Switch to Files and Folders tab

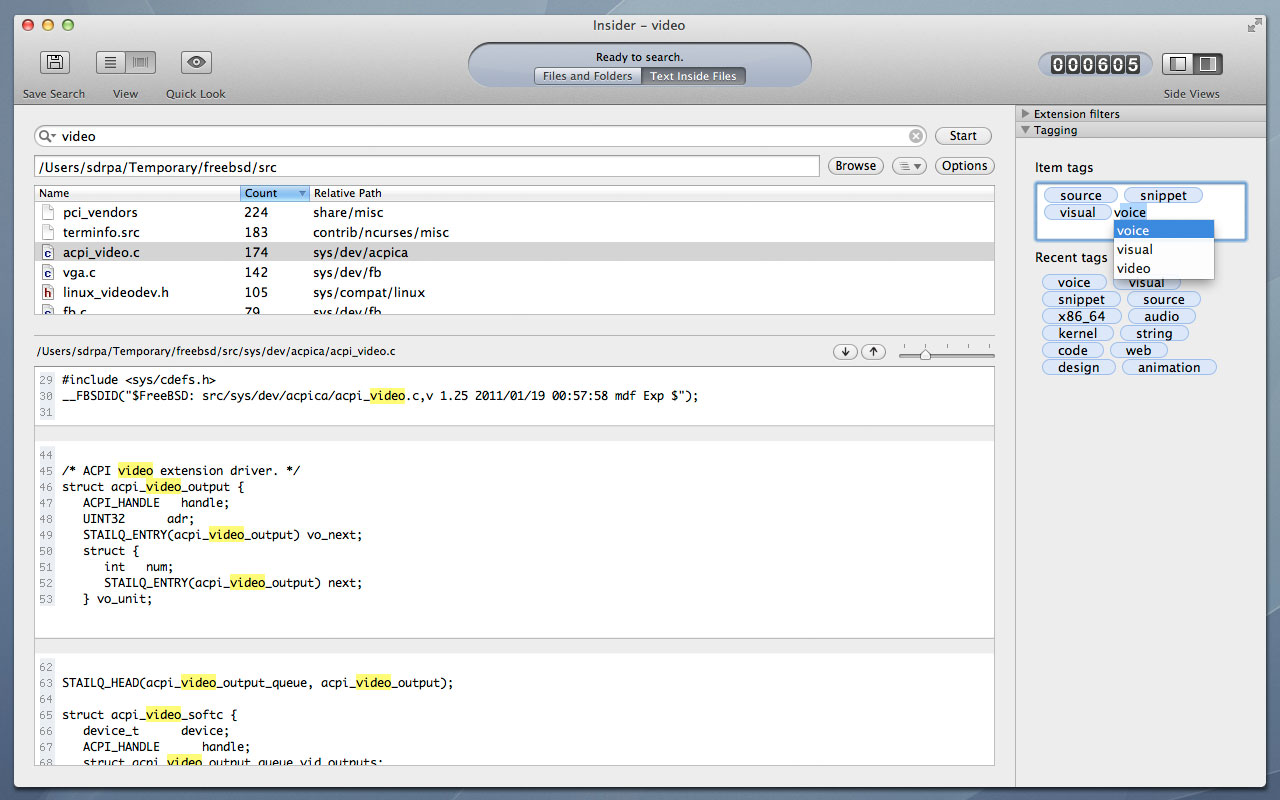(587, 76)
